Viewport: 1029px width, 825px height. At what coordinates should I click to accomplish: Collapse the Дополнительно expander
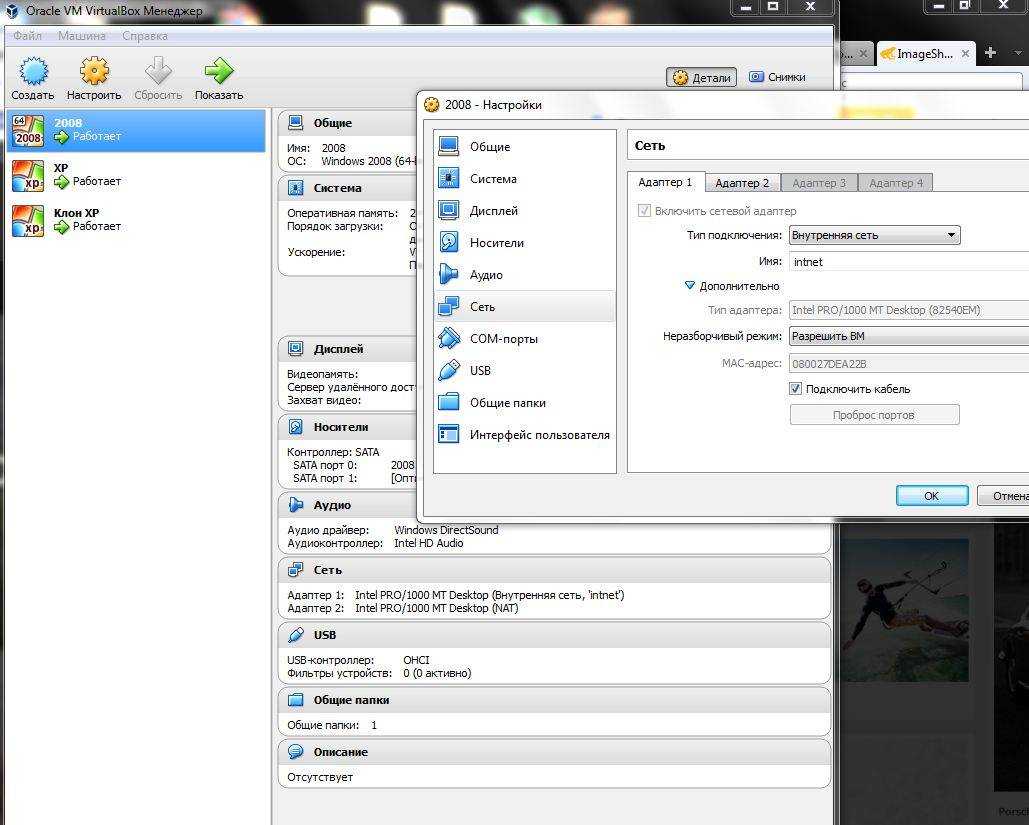click(690, 286)
